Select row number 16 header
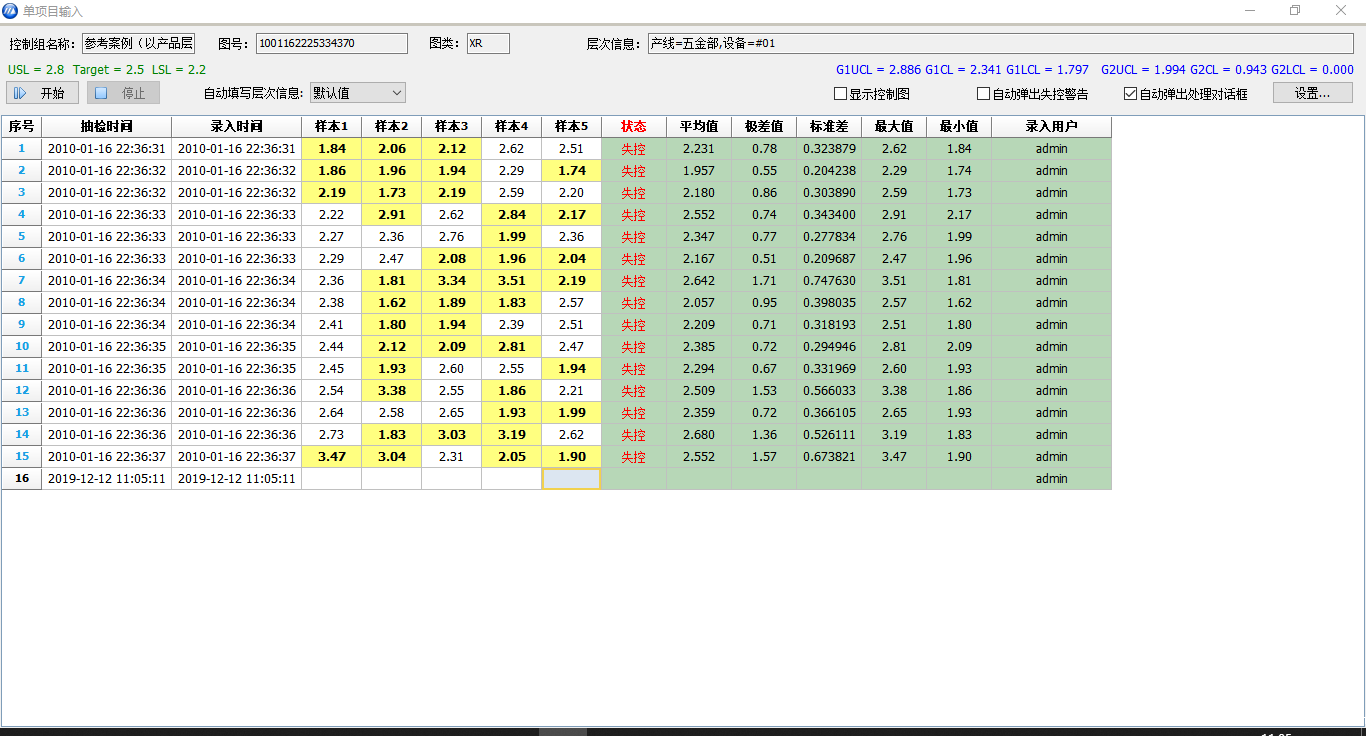 [x=21, y=479]
